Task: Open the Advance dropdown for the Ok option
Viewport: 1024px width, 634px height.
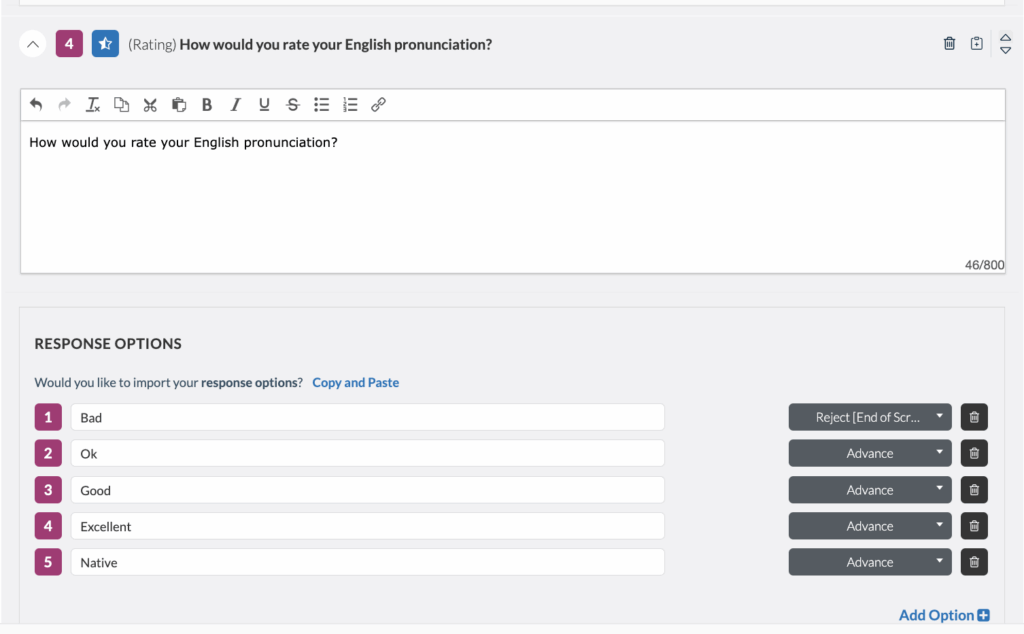Action: pos(869,453)
